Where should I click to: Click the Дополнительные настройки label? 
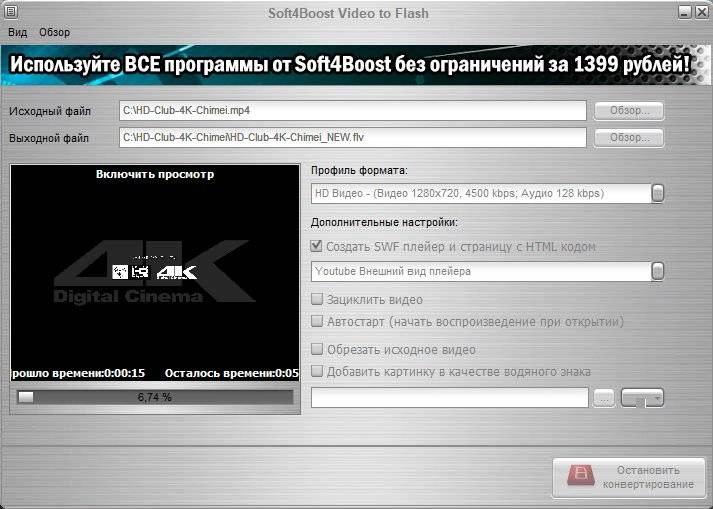pyautogui.click(x=384, y=222)
